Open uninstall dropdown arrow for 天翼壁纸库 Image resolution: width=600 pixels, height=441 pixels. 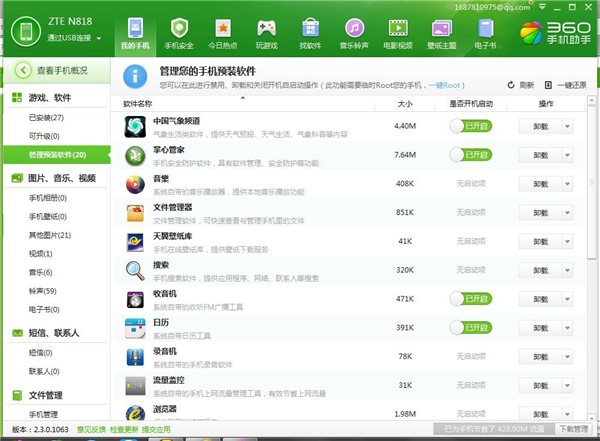tap(567, 242)
